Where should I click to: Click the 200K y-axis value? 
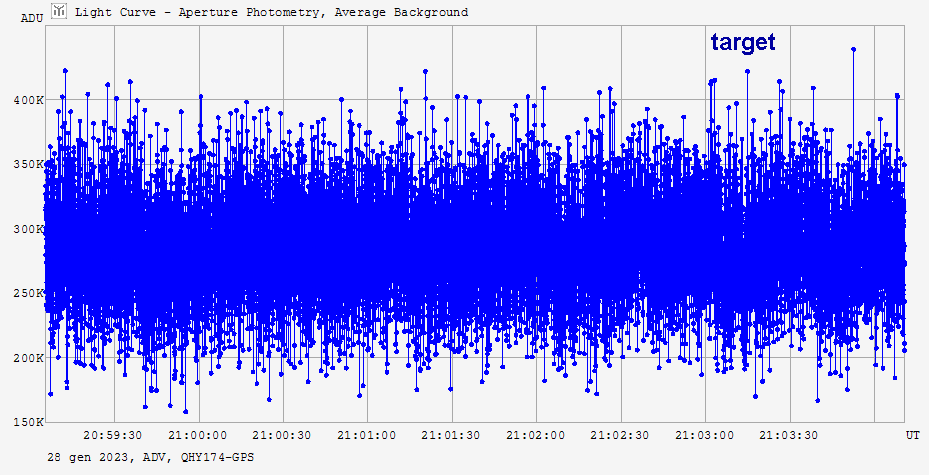pyautogui.click(x=28, y=358)
